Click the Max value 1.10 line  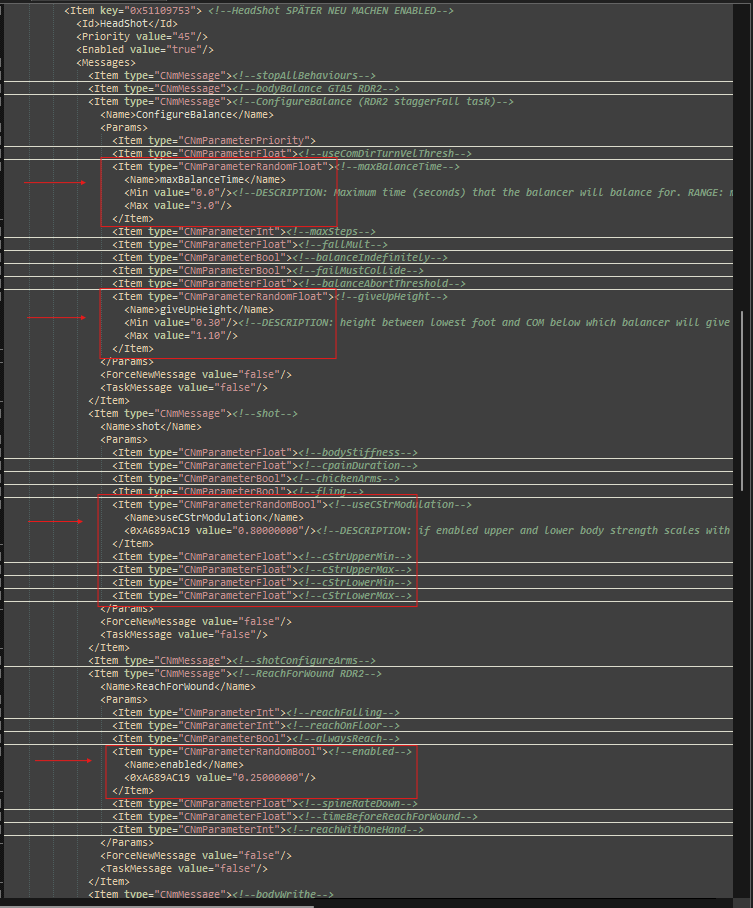181,335
